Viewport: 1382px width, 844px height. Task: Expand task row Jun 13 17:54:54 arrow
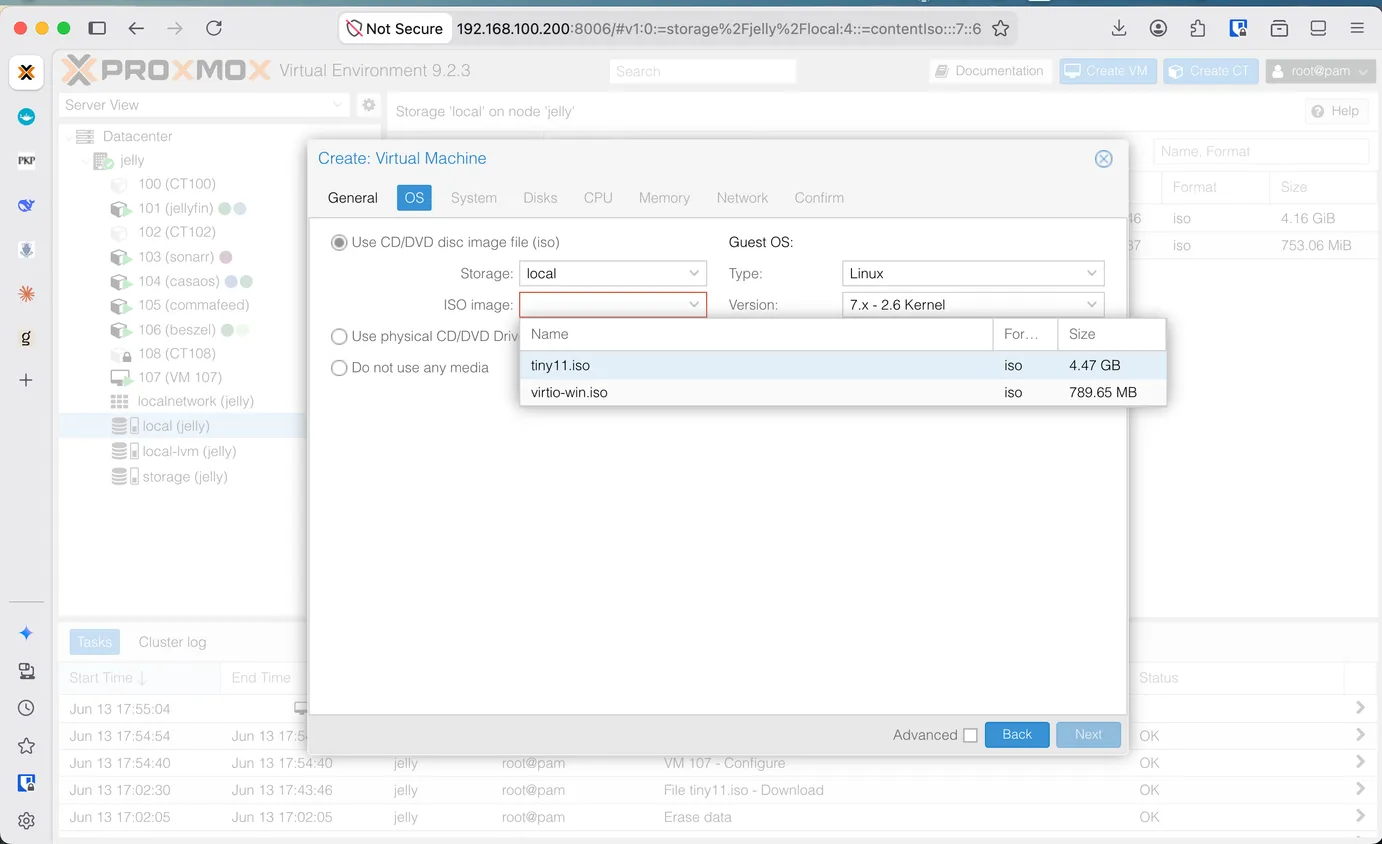1360,735
